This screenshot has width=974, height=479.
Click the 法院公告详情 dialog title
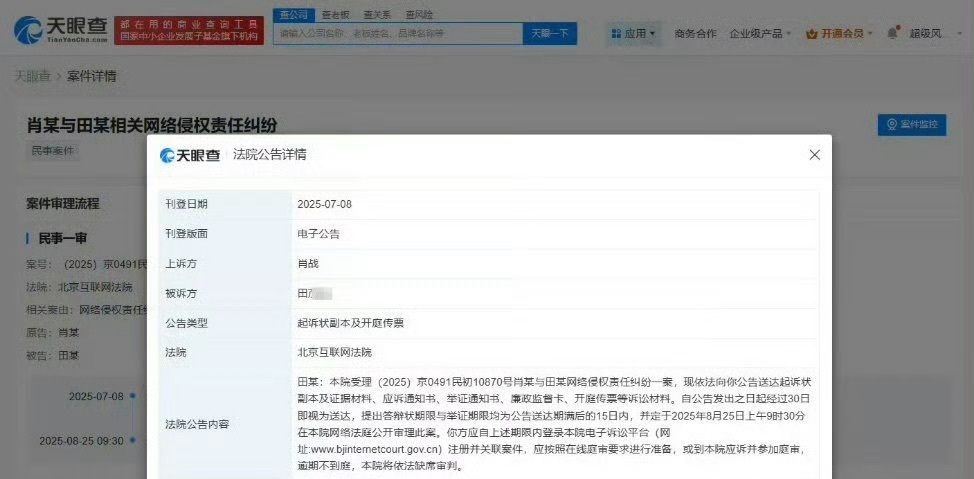tap(269, 155)
